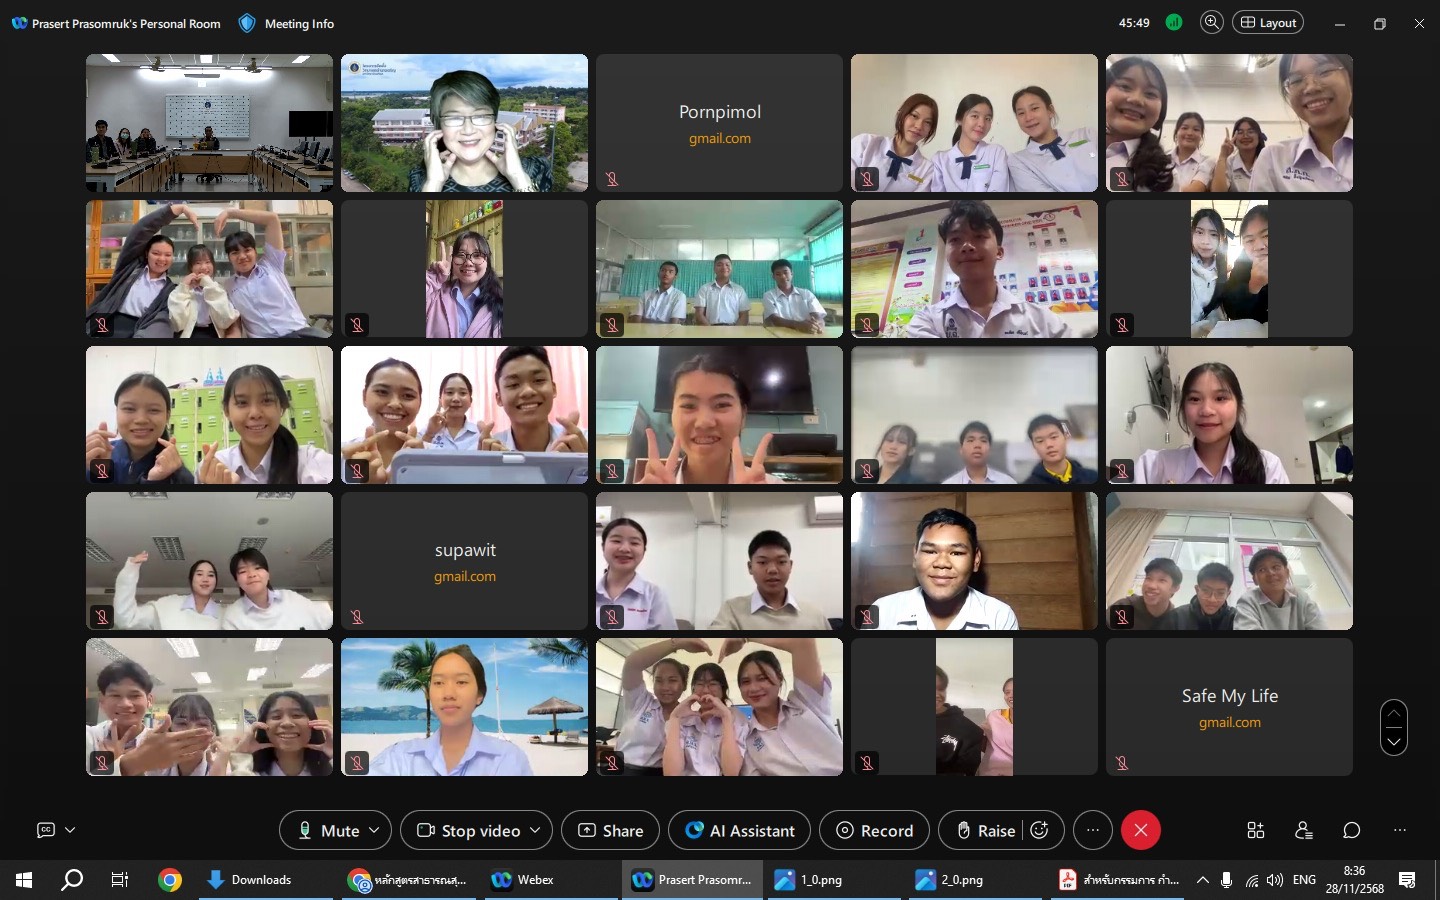Screen dimensions: 1440x900
Task: Go to next page of video grid
Action: 1394,742
